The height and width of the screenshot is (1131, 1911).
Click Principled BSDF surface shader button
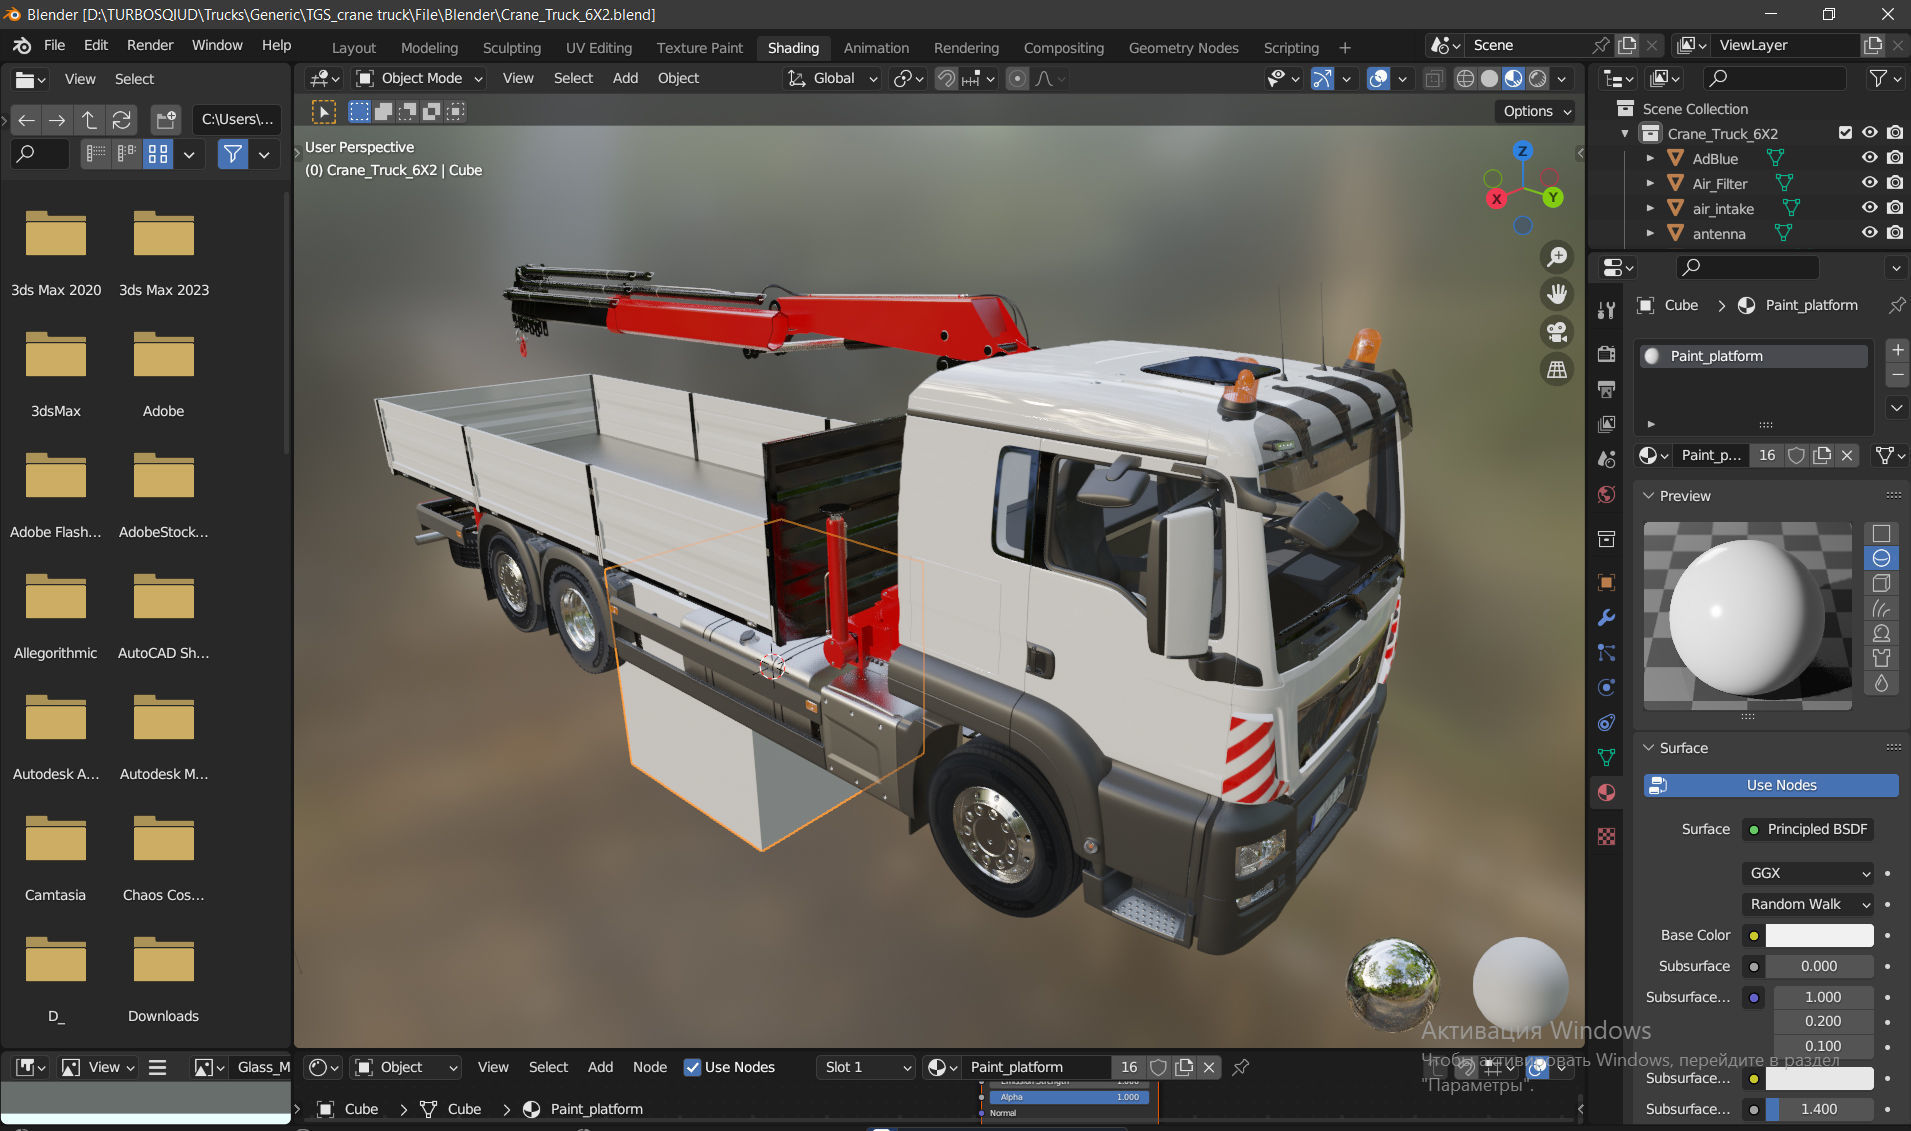click(1808, 829)
